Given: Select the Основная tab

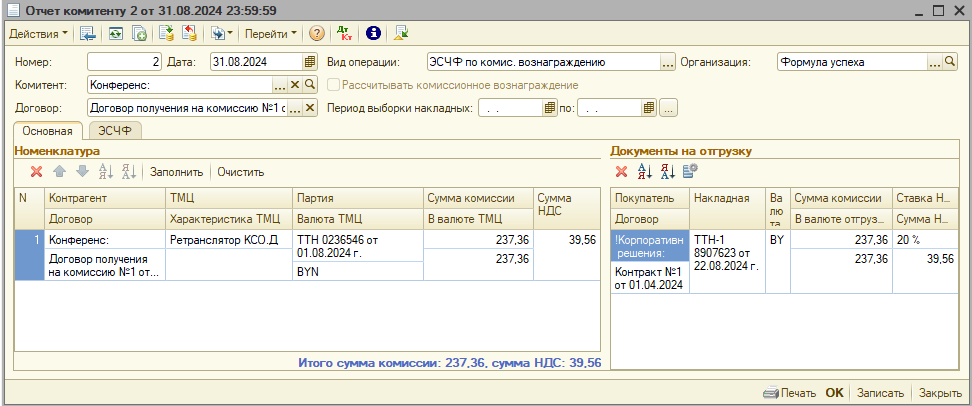Looking at the screenshot, I should (x=47, y=131).
